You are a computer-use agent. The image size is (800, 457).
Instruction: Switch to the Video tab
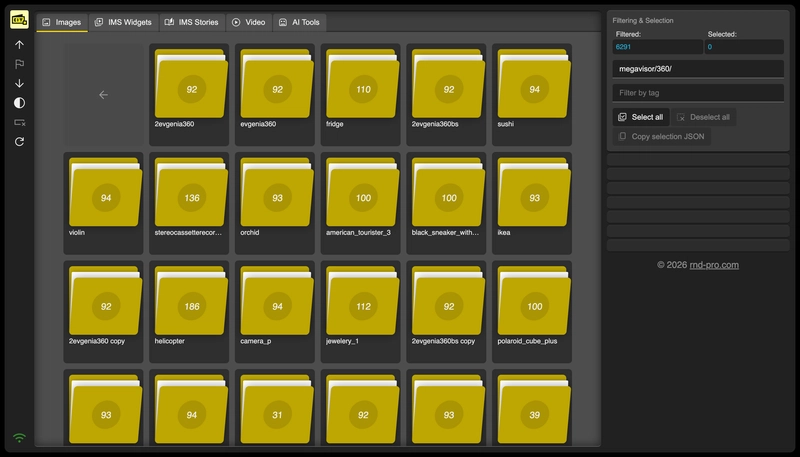tap(249, 22)
